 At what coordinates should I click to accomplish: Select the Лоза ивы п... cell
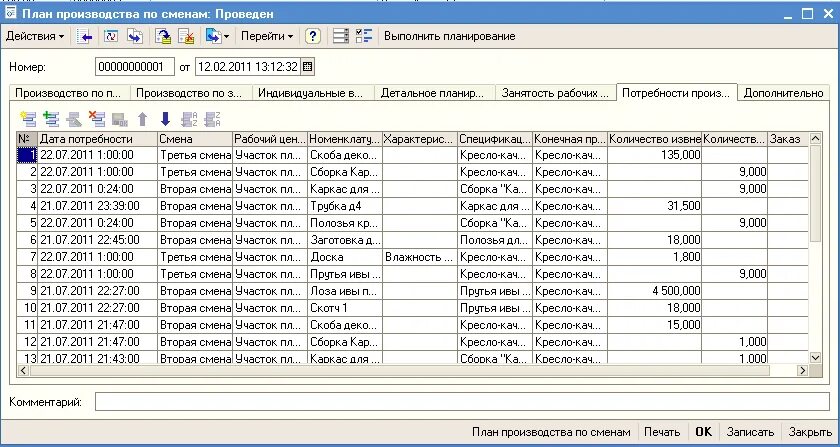(x=345, y=291)
